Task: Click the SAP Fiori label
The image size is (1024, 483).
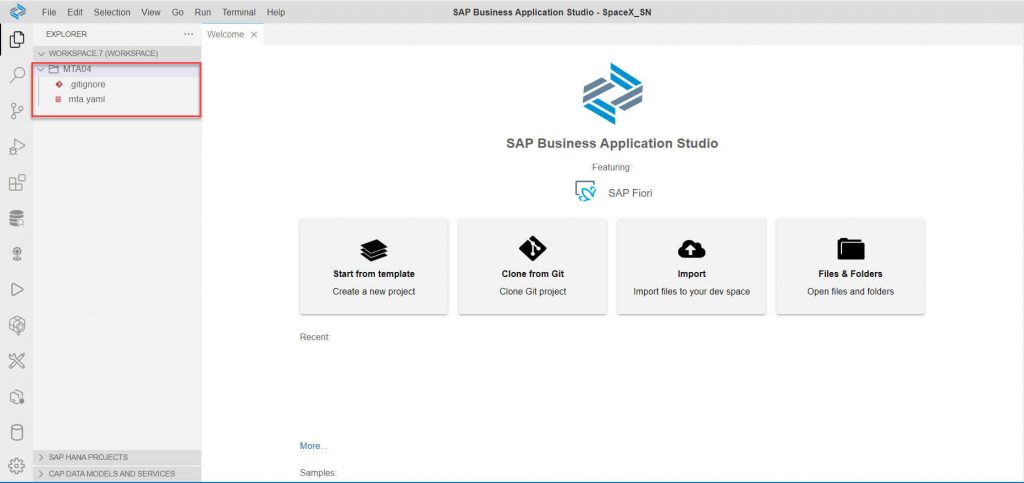Action: [630, 193]
